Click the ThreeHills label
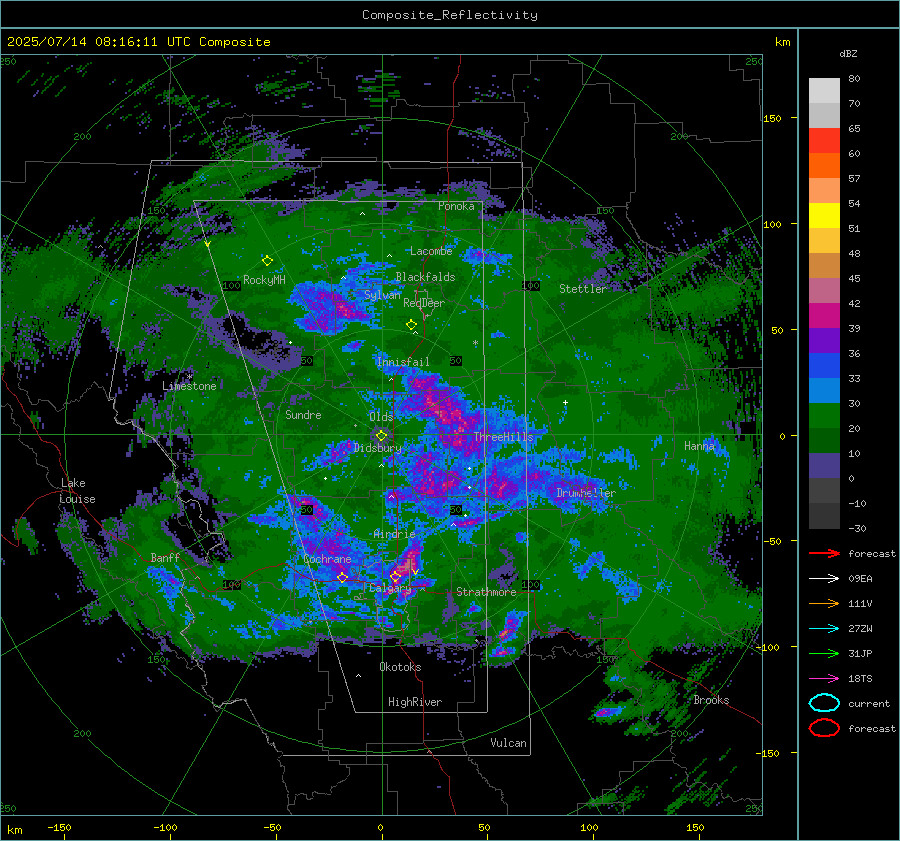The height and width of the screenshot is (841, 900). coord(503,437)
